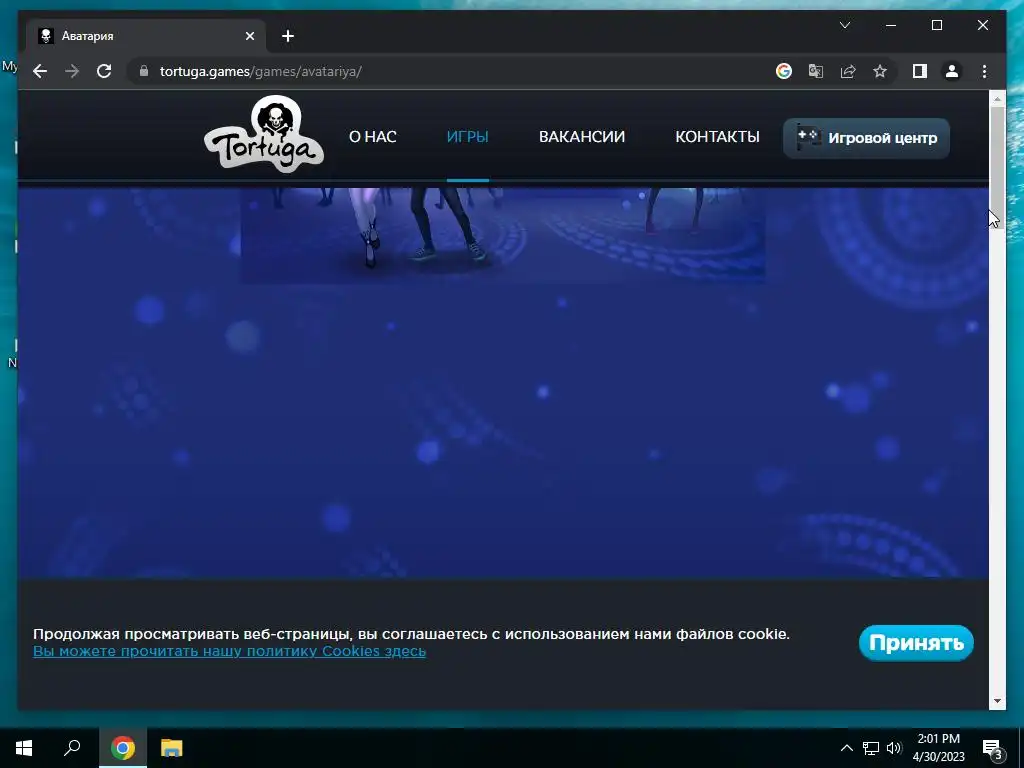Open the Chrome three-dot menu

[984, 71]
